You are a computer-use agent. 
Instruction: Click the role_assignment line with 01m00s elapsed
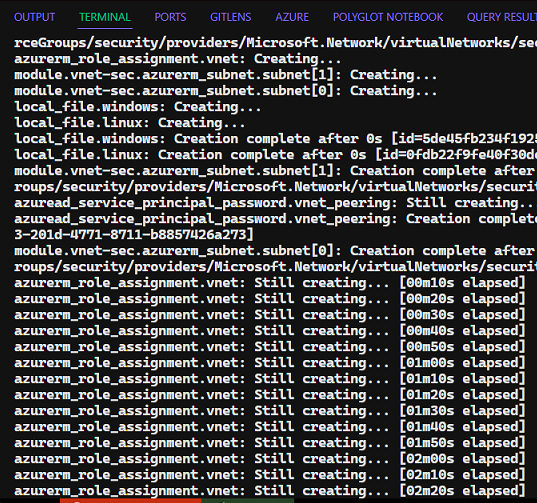(x=270, y=363)
